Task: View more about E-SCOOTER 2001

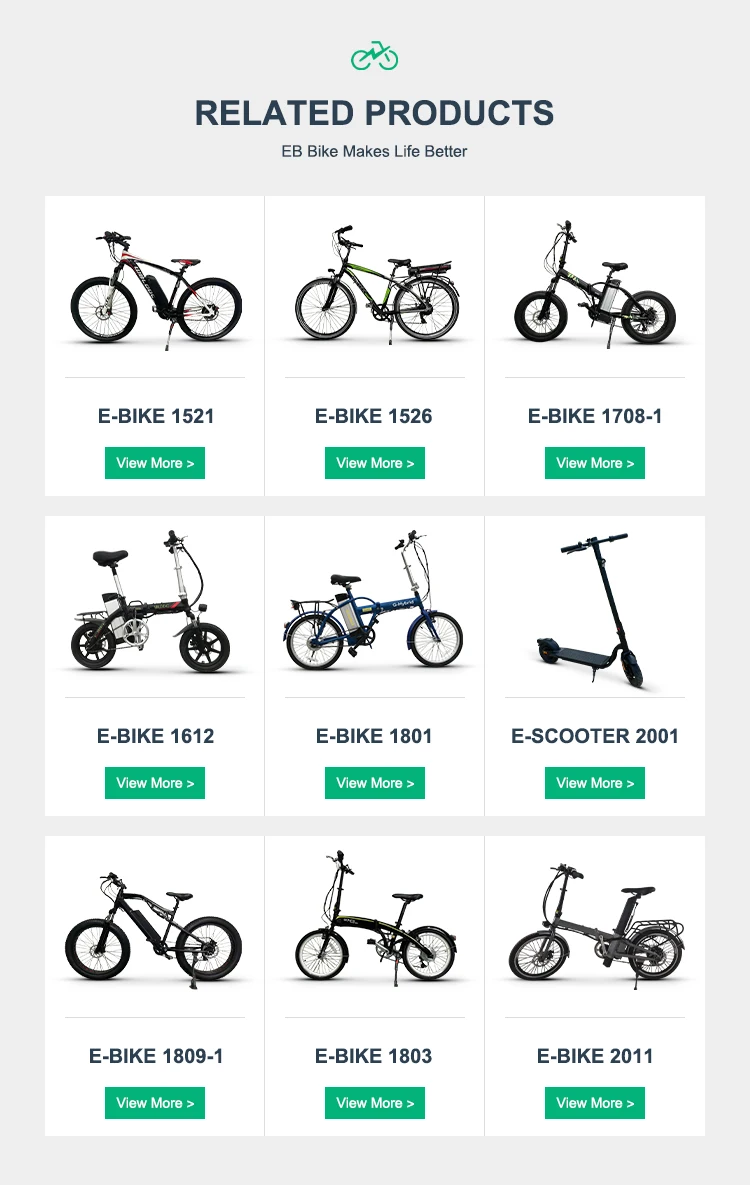Action: click(x=595, y=783)
